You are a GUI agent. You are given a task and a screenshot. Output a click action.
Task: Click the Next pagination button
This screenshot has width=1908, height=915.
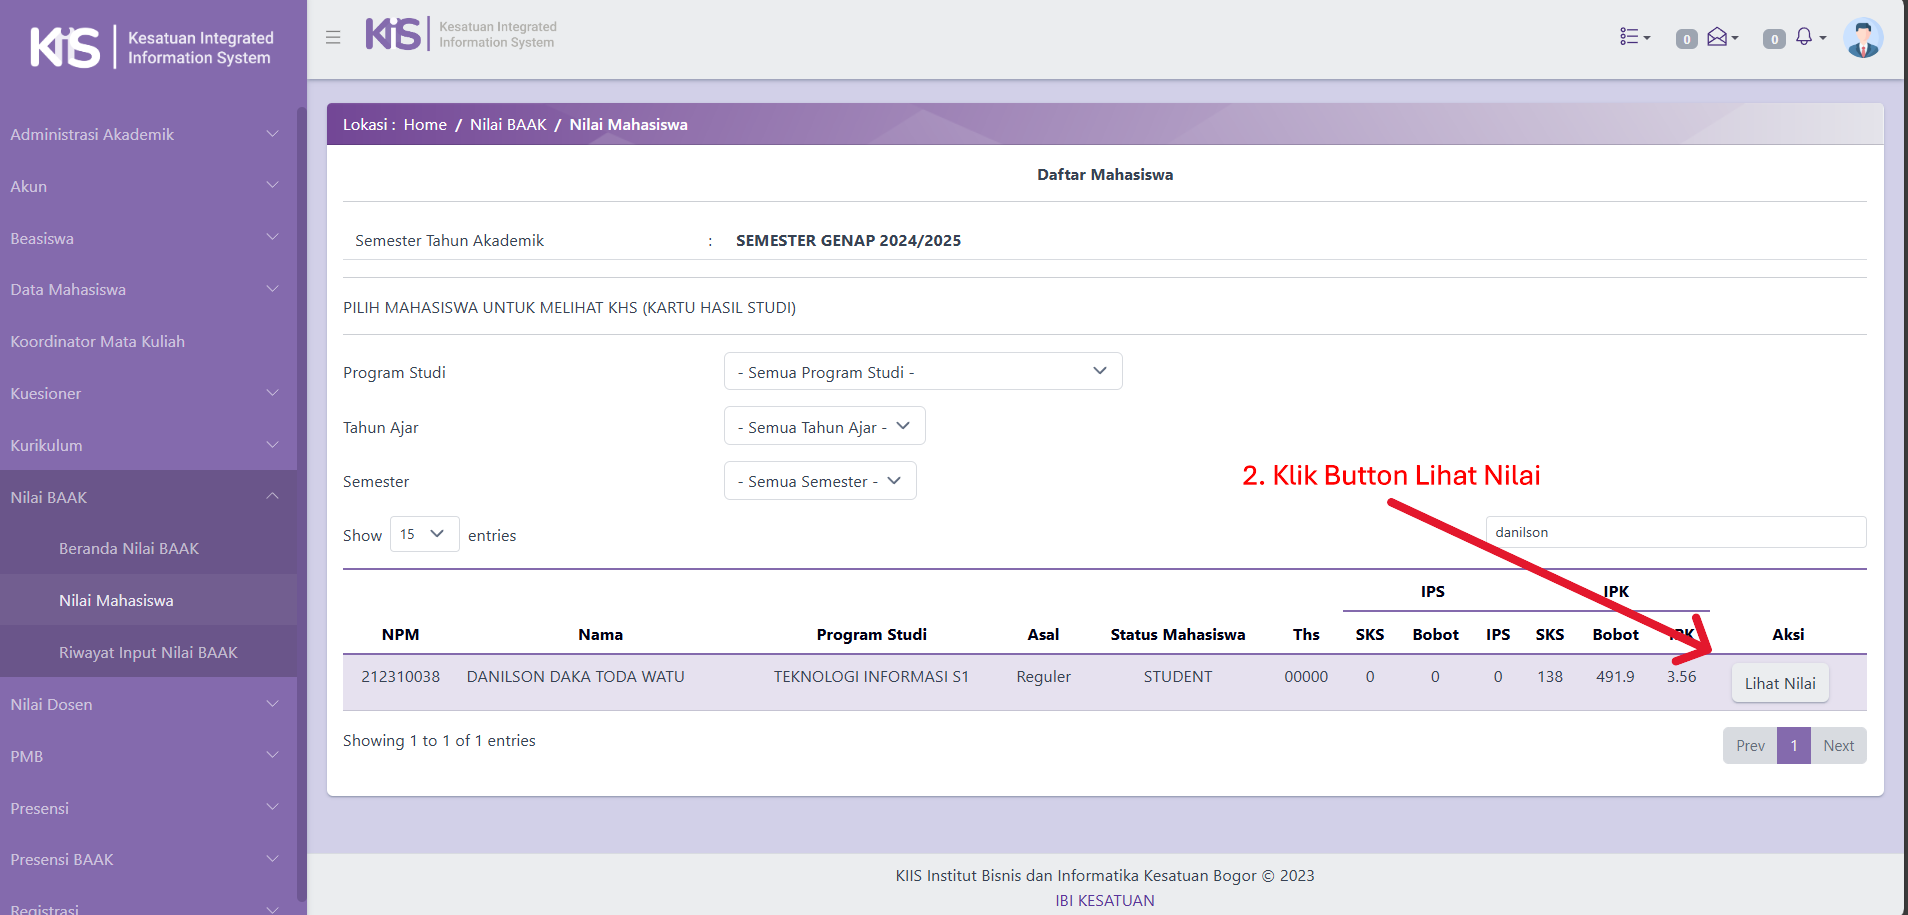click(1837, 746)
